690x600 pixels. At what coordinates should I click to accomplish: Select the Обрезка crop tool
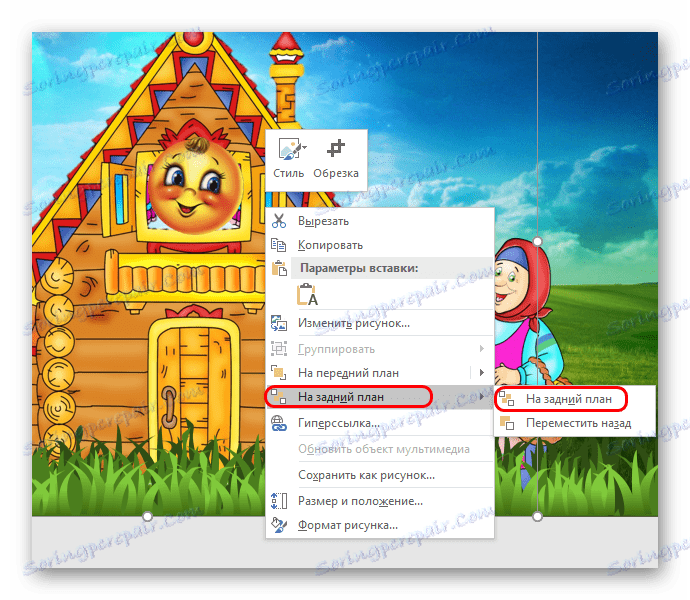tap(335, 158)
